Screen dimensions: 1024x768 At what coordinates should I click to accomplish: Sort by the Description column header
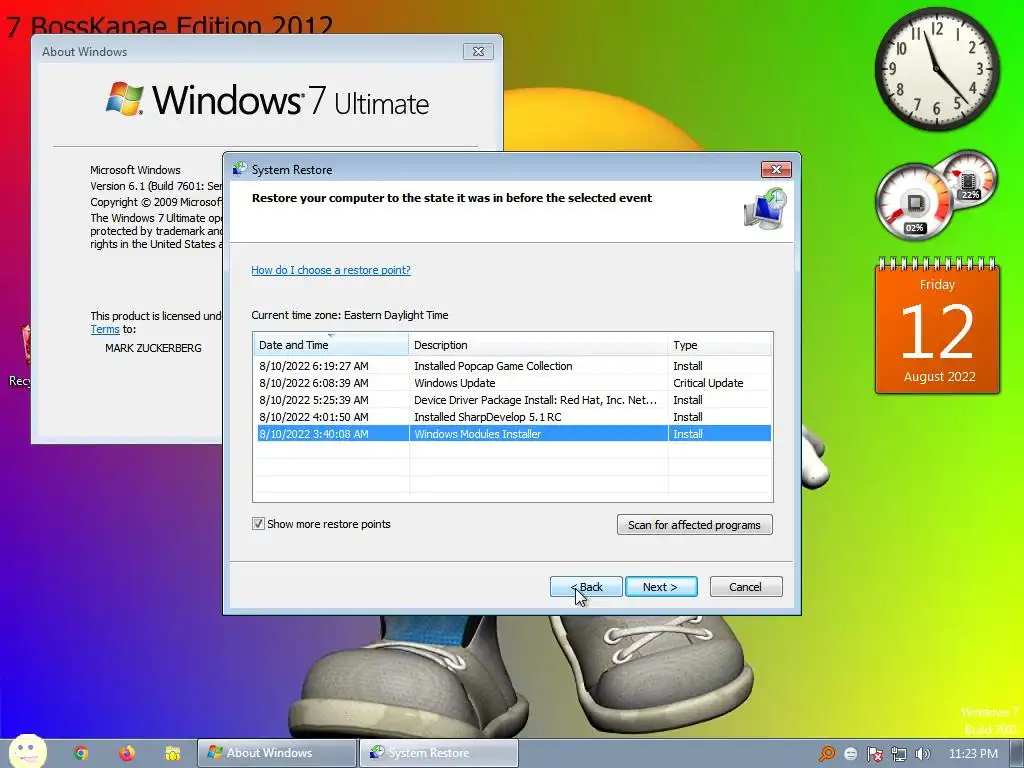pyautogui.click(x=538, y=345)
